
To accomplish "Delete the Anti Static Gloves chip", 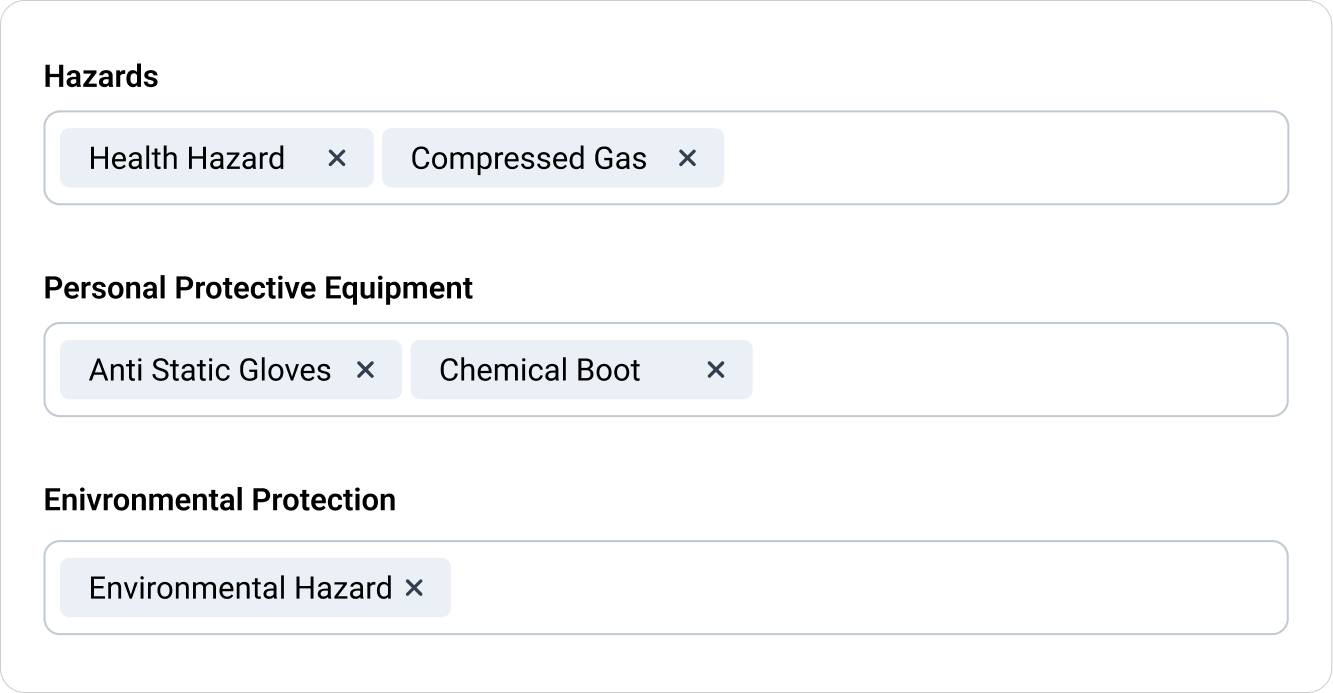I will (366, 370).
